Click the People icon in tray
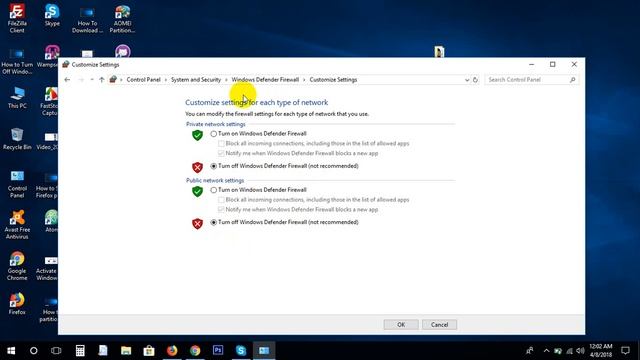The image size is (640, 360). (x=530, y=351)
